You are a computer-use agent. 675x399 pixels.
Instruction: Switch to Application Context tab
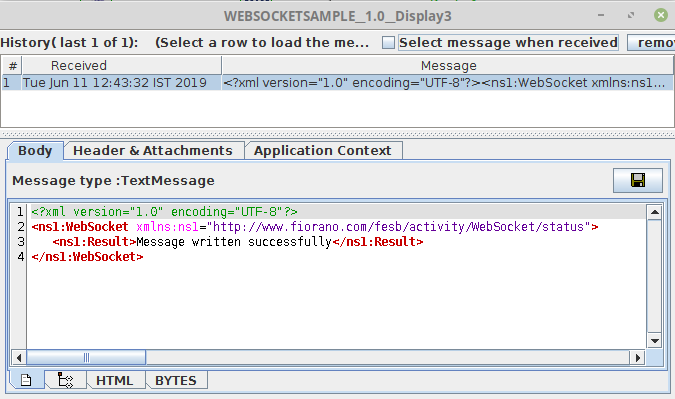322,151
